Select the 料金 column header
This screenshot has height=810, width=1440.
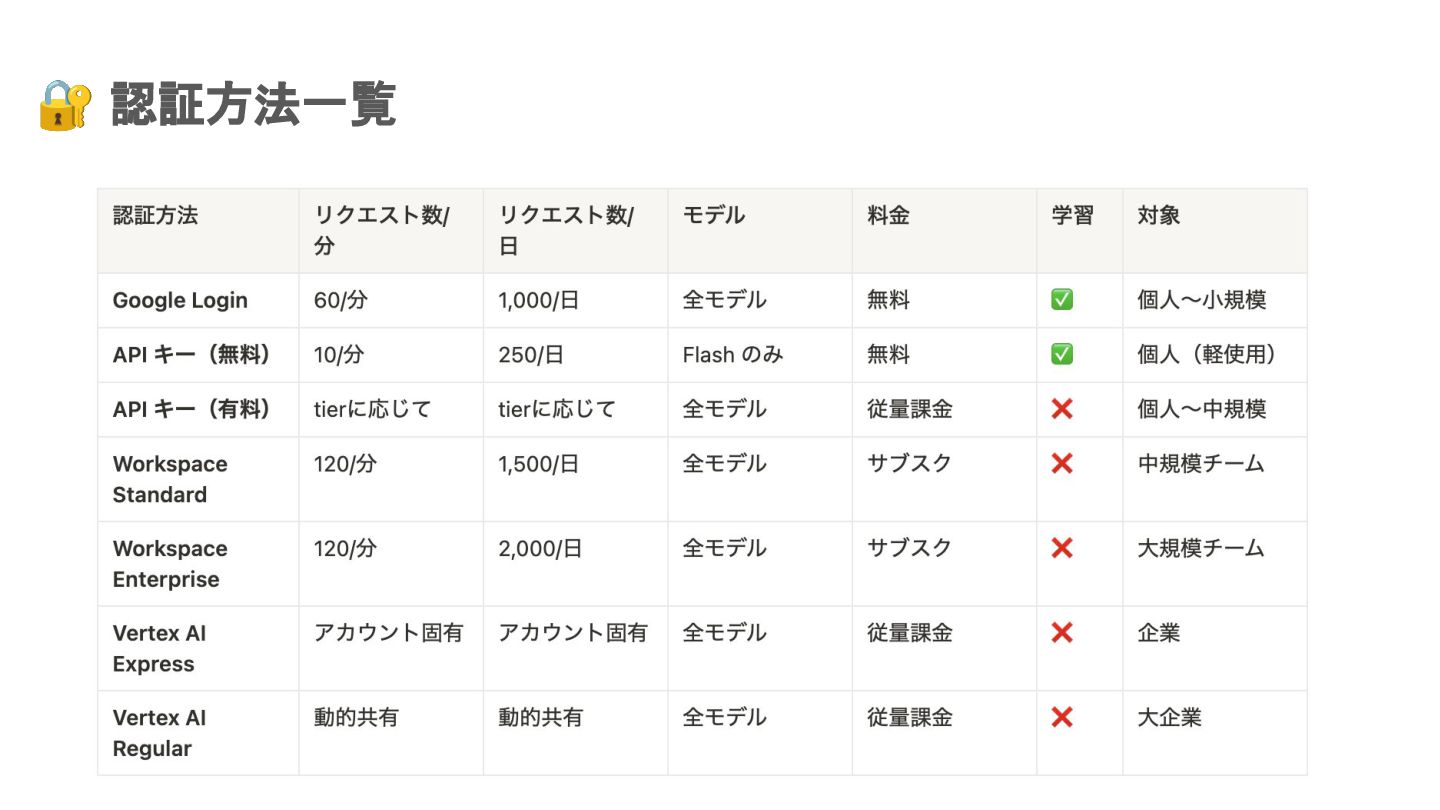coord(944,230)
